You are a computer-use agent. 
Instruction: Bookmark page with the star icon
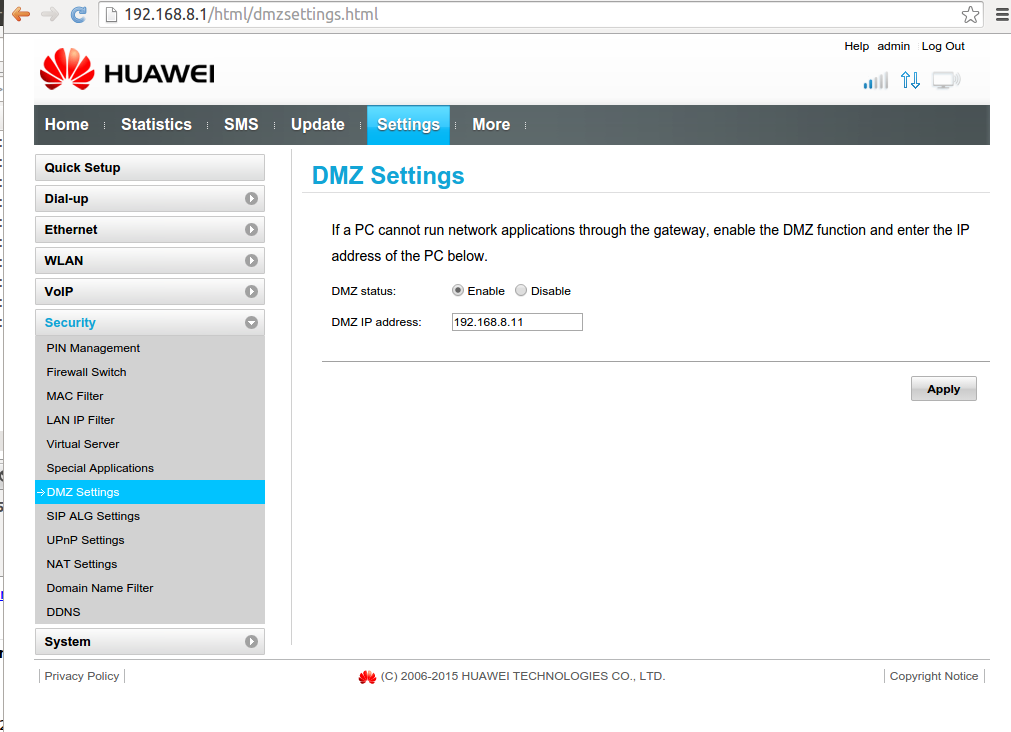[x=970, y=15]
